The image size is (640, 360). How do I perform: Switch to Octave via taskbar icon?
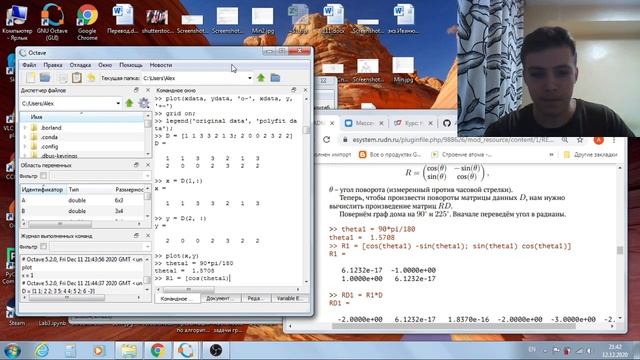pyautogui.click(x=186, y=350)
